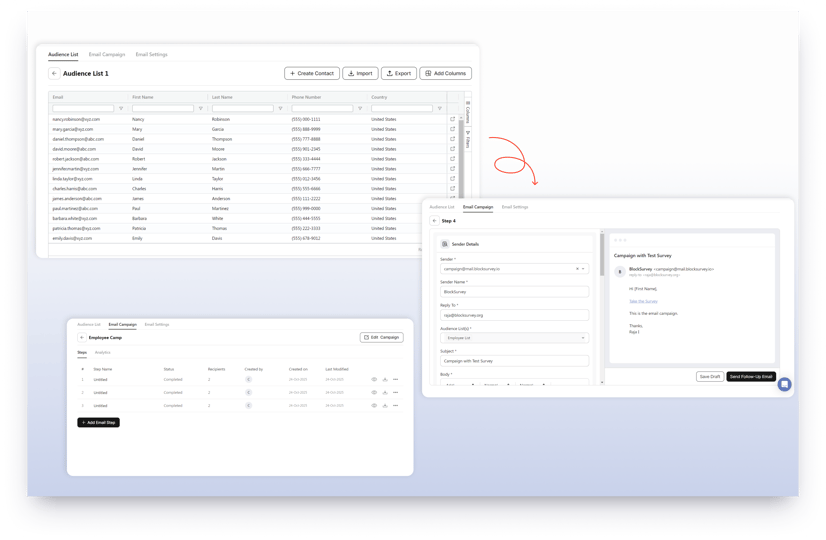The image size is (826, 540).
Task: Open the Last Name filter menu icon
Action: 280,109
